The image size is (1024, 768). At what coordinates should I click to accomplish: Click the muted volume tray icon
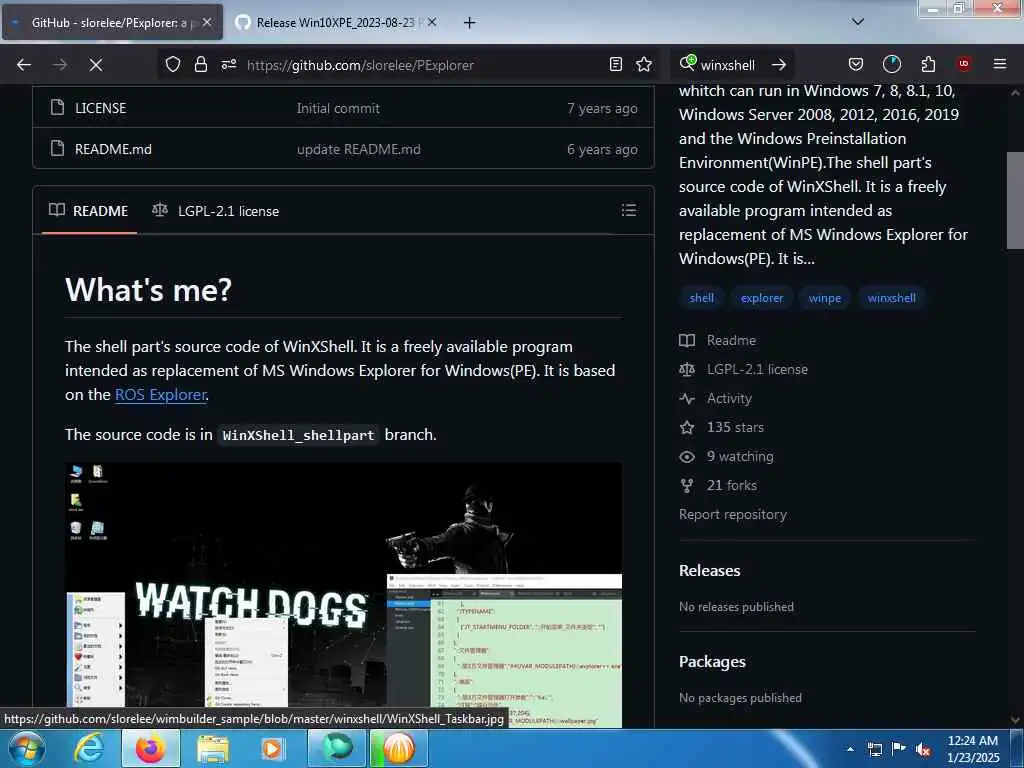click(x=923, y=749)
